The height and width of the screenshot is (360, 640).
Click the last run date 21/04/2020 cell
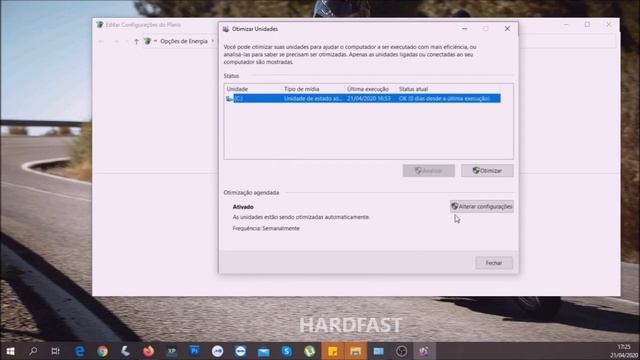point(369,98)
